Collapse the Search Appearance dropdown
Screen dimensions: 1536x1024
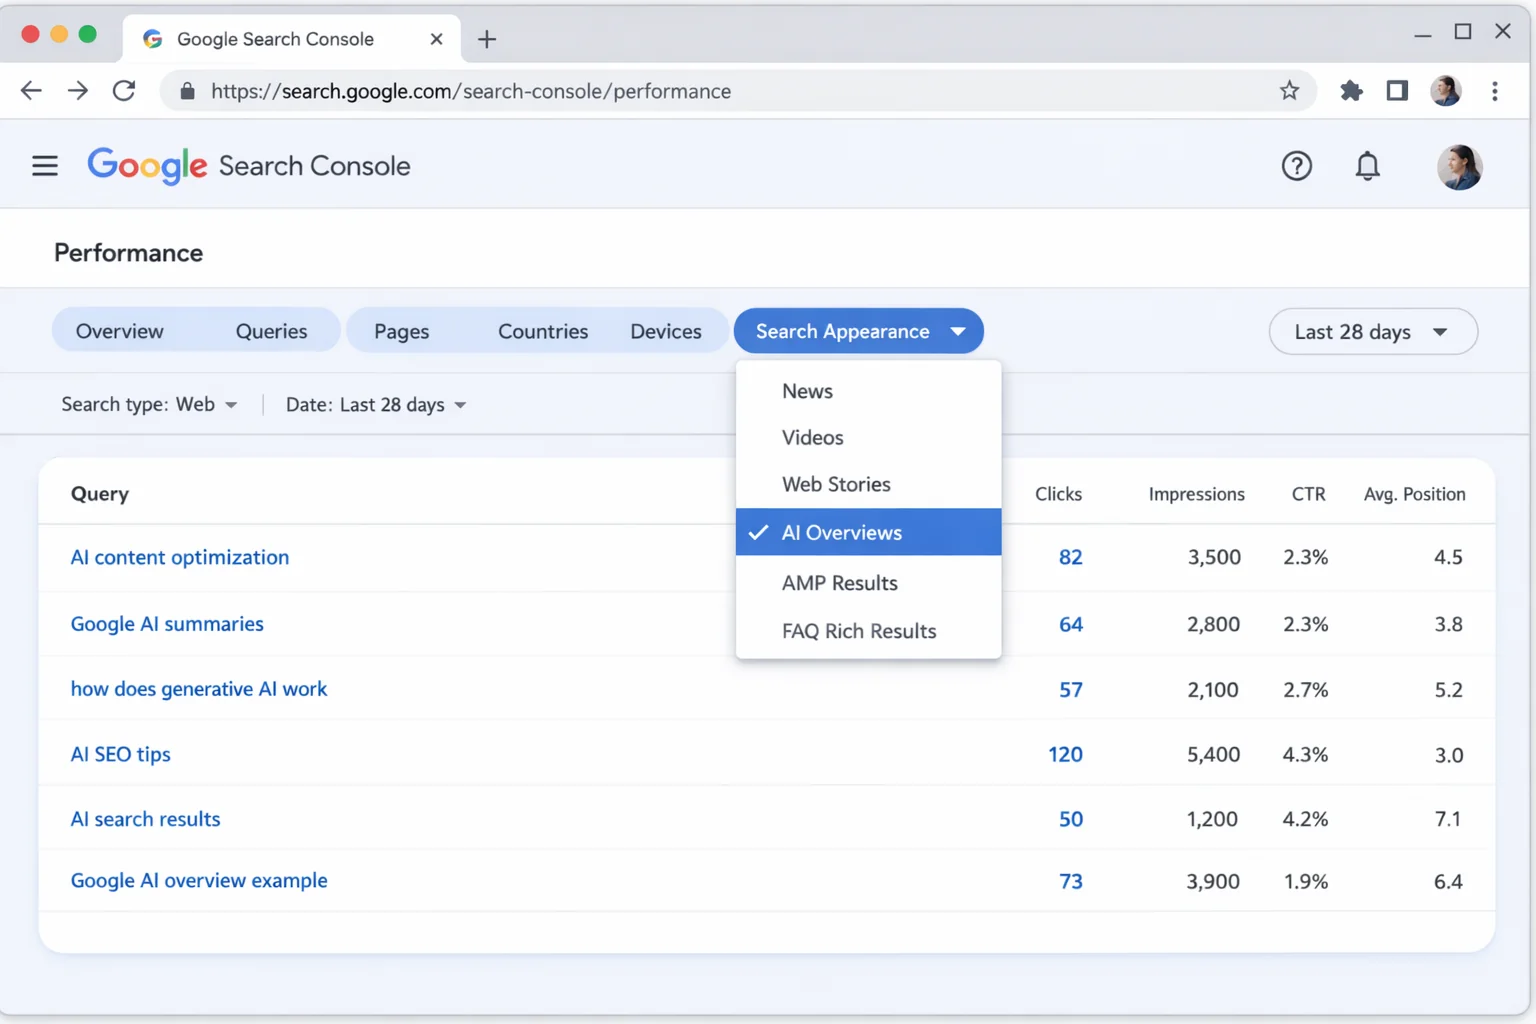pos(857,331)
